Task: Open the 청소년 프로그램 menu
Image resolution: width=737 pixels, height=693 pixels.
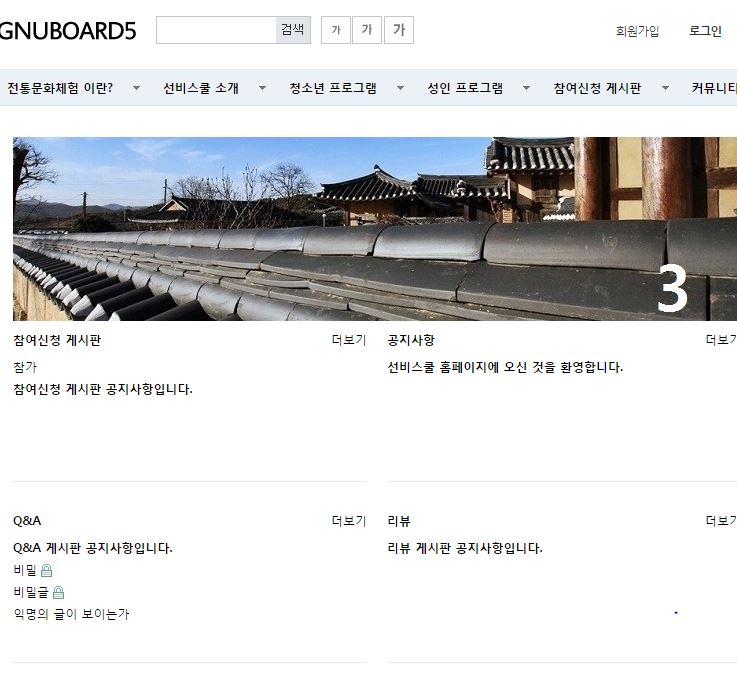Action: pyautogui.click(x=333, y=88)
